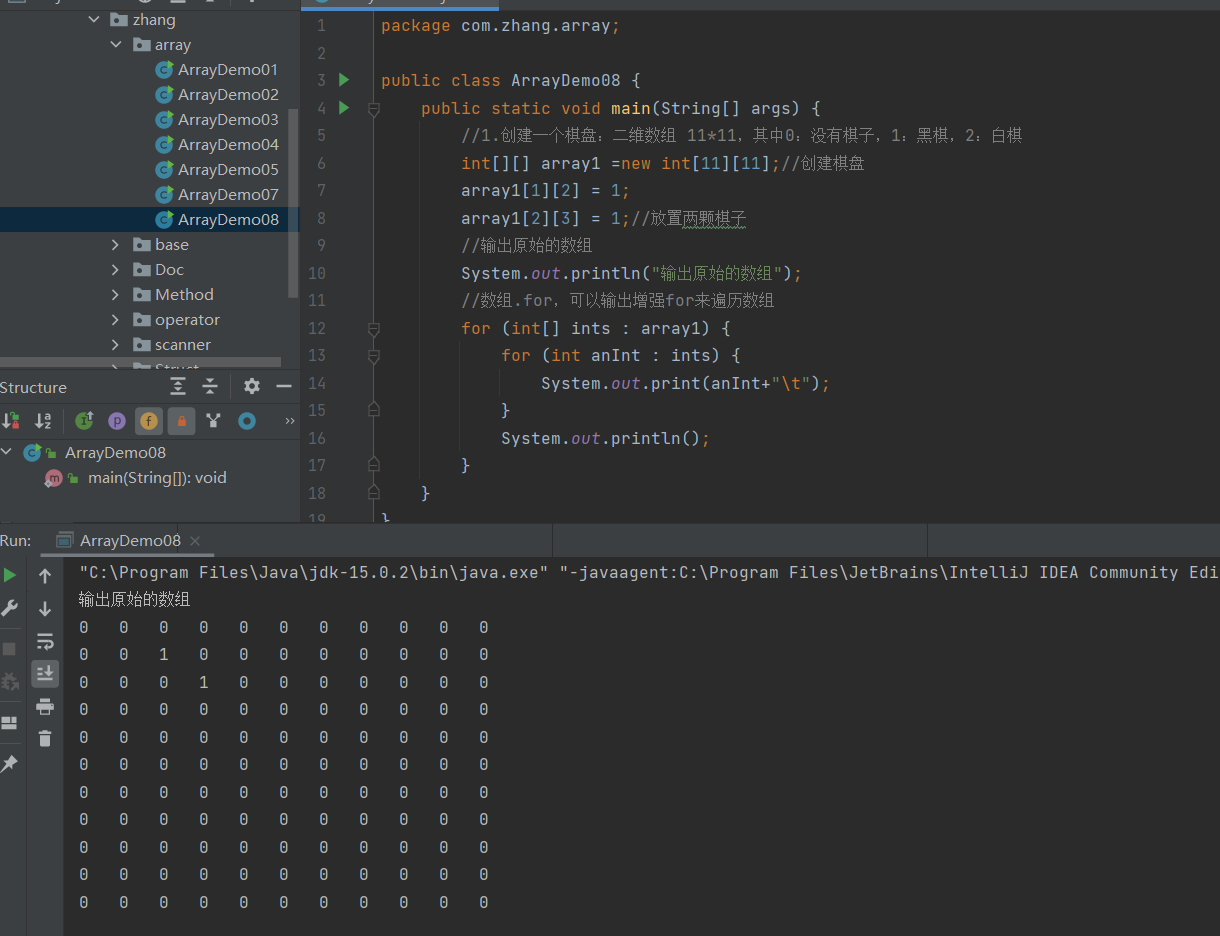Expand all nodes in the Structure panel
1220x936 pixels.
[178, 386]
